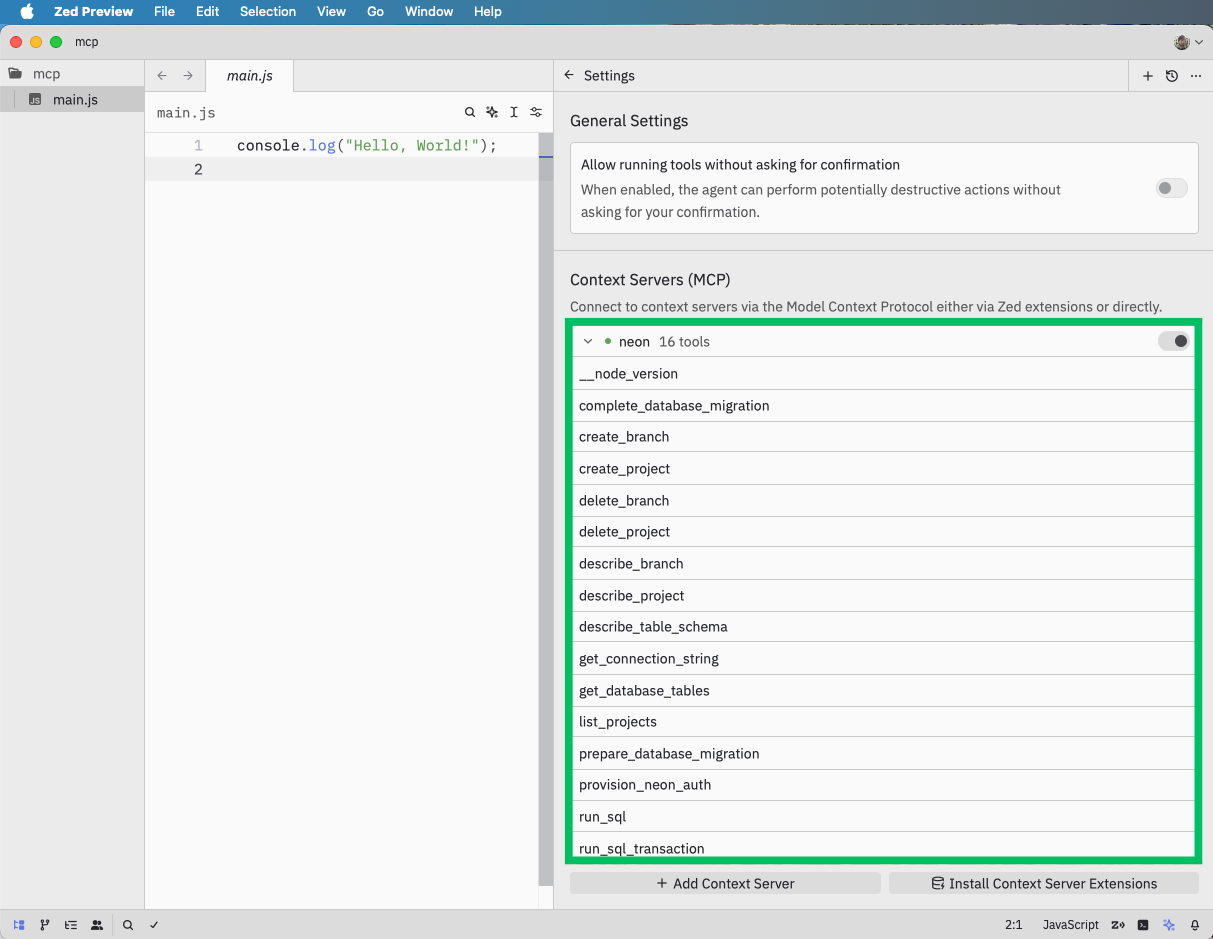Image resolution: width=1213 pixels, height=939 pixels.
Task: Open thread history clock icon
Action: tap(1172, 76)
